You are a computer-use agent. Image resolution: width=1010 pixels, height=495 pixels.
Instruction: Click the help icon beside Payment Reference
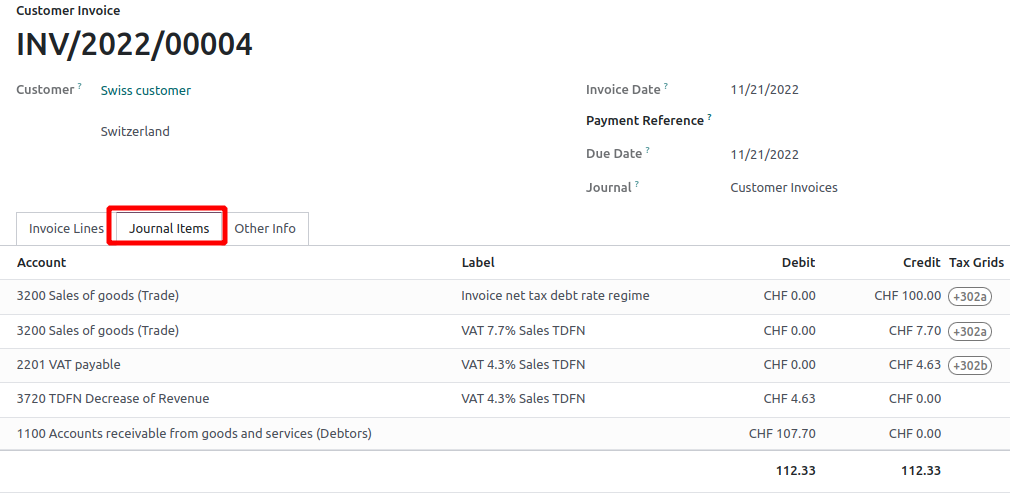coord(709,117)
